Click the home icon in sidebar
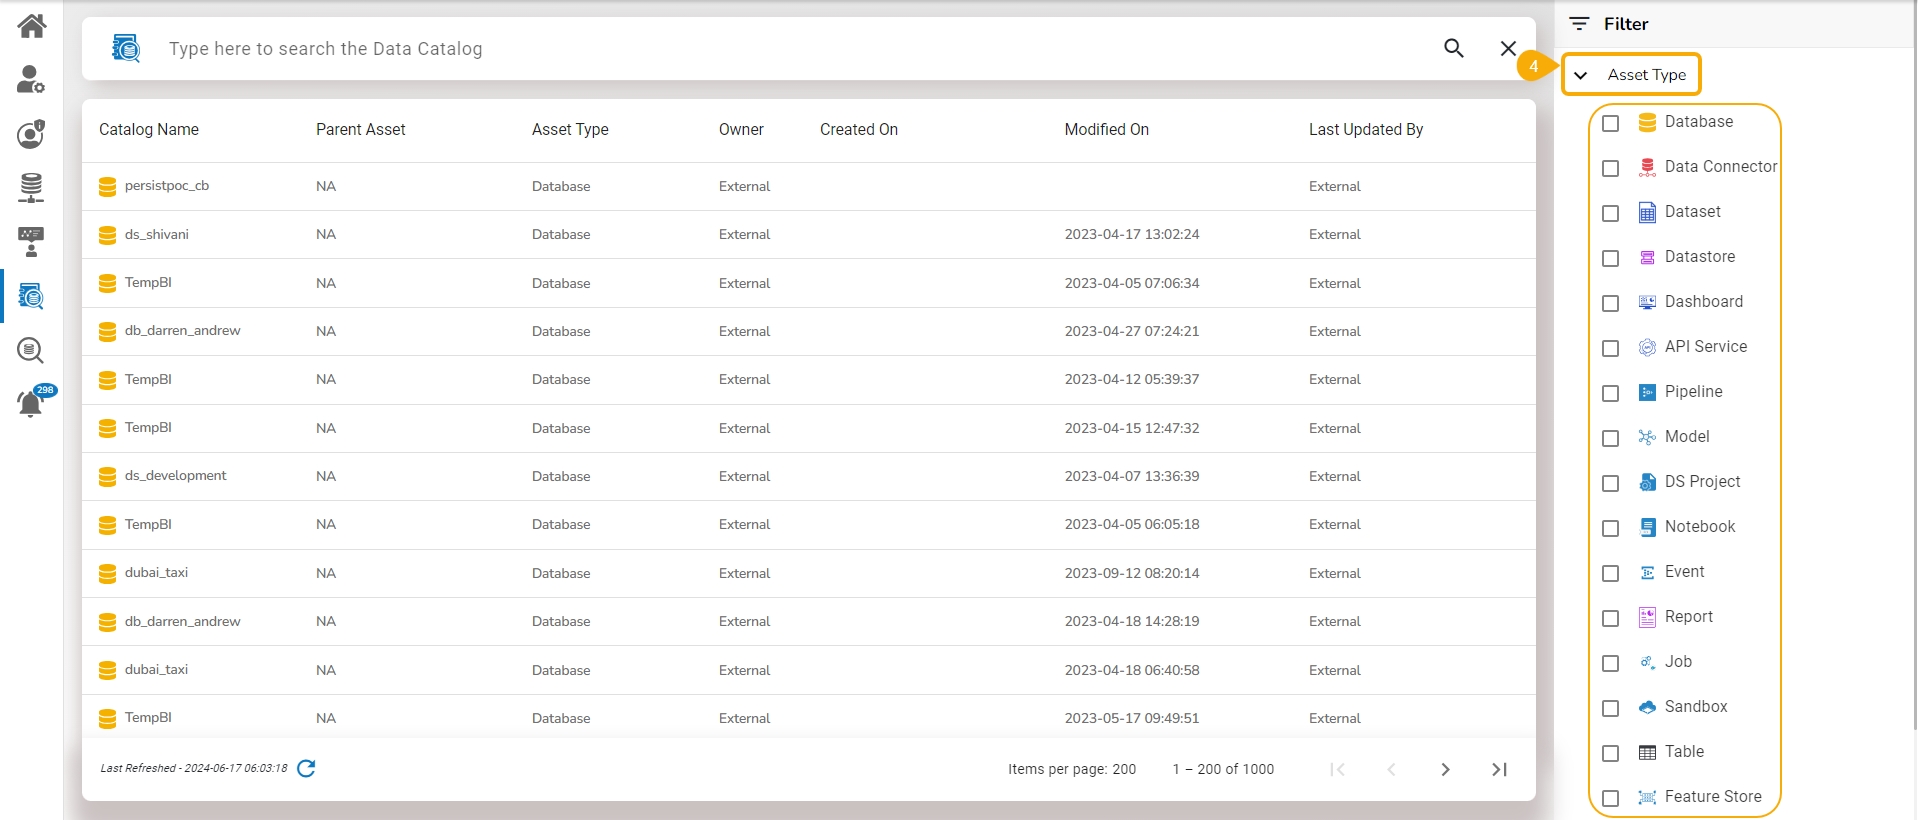The width and height of the screenshot is (1918, 820). click(31, 26)
